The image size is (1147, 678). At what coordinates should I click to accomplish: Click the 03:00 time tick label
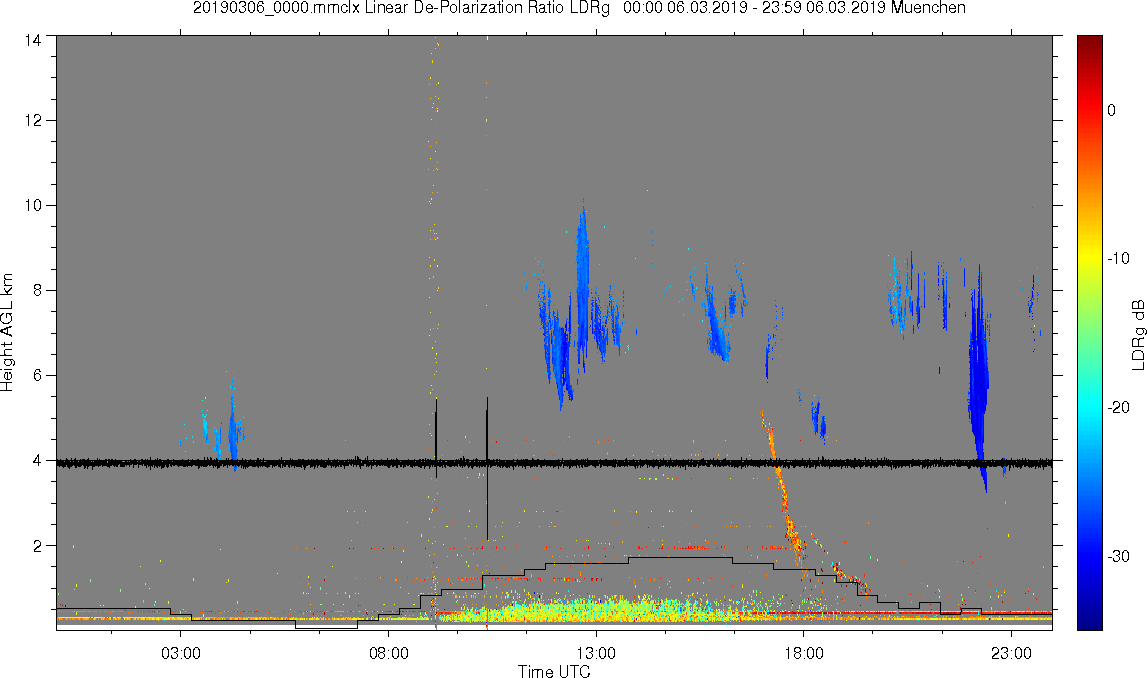coord(181,653)
